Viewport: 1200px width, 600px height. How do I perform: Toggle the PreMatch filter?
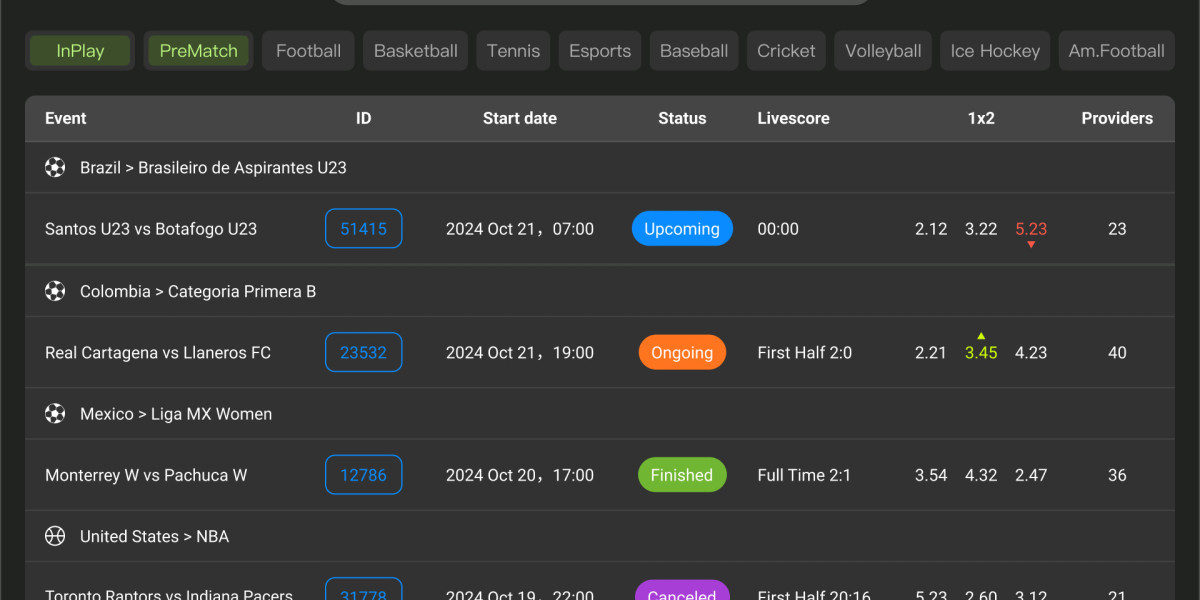198,51
